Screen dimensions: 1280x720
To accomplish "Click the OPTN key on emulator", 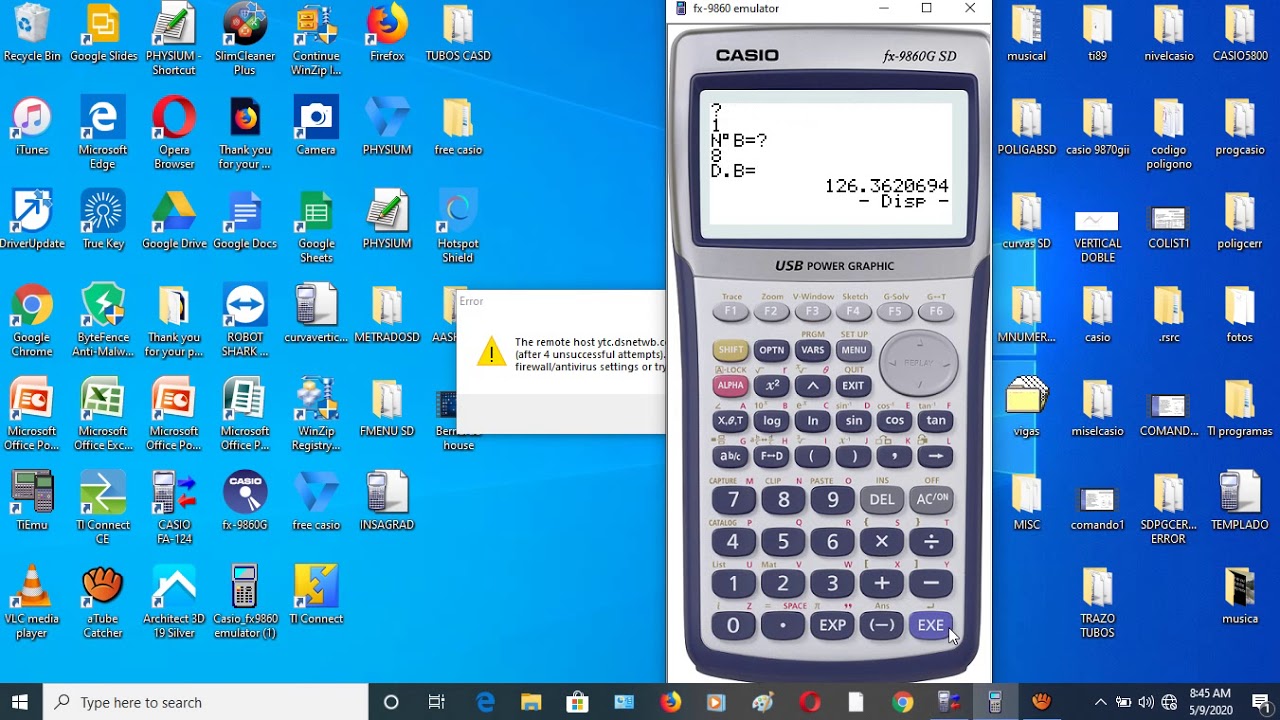I will (771, 350).
